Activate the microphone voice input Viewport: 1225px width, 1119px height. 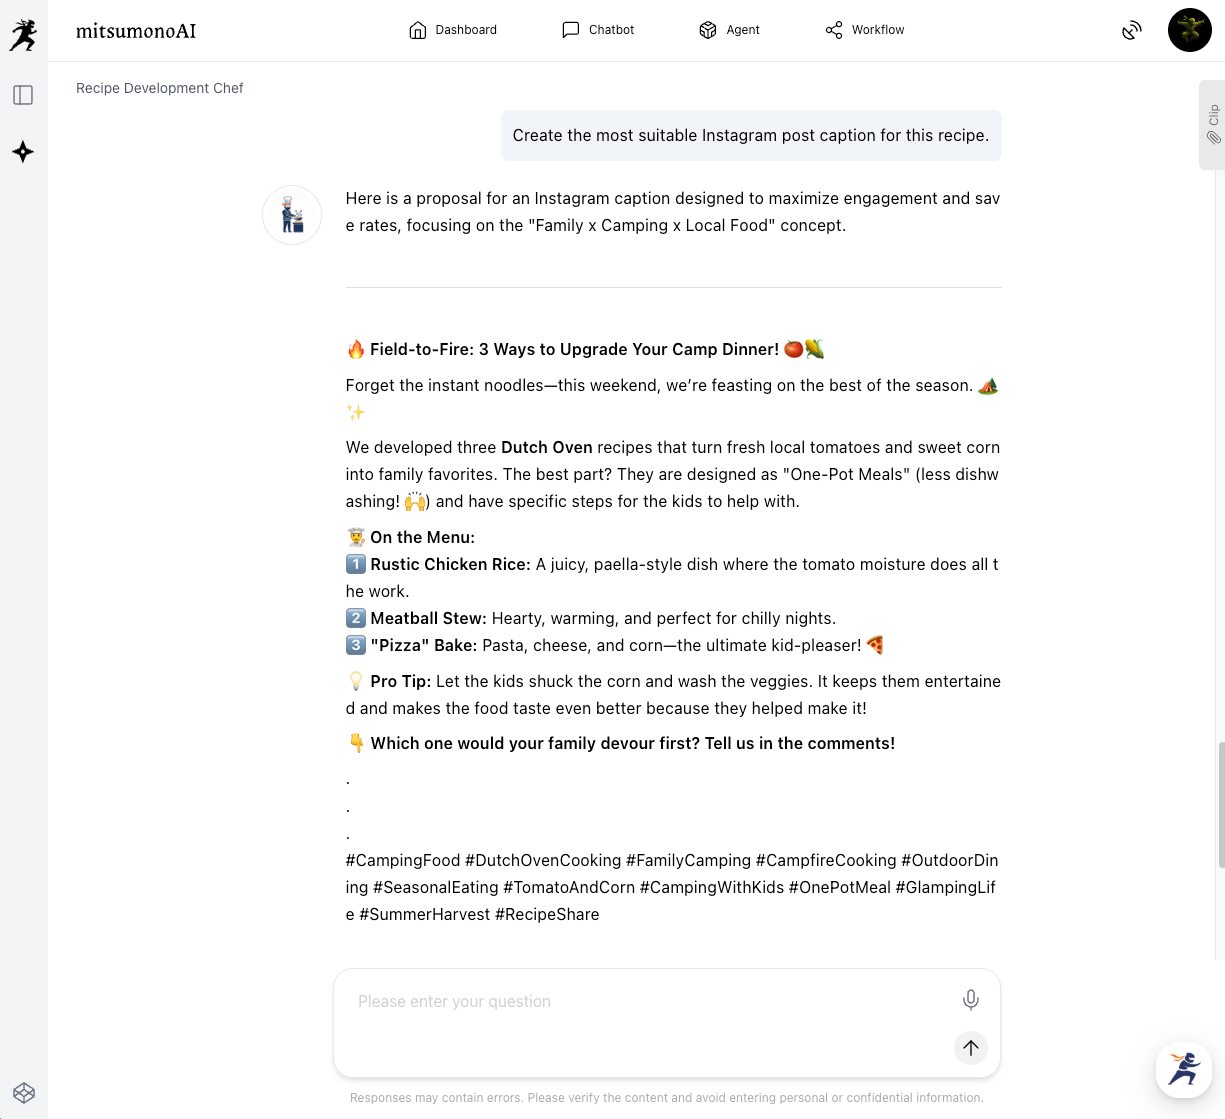(x=970, y=1000)
